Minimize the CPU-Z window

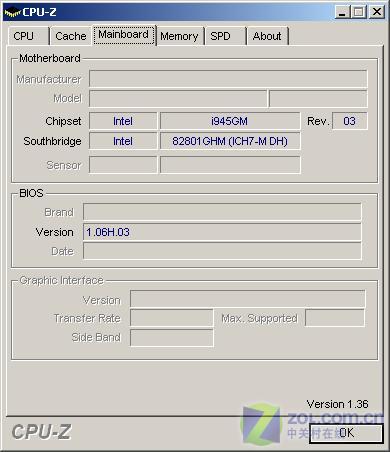point(342,12)
